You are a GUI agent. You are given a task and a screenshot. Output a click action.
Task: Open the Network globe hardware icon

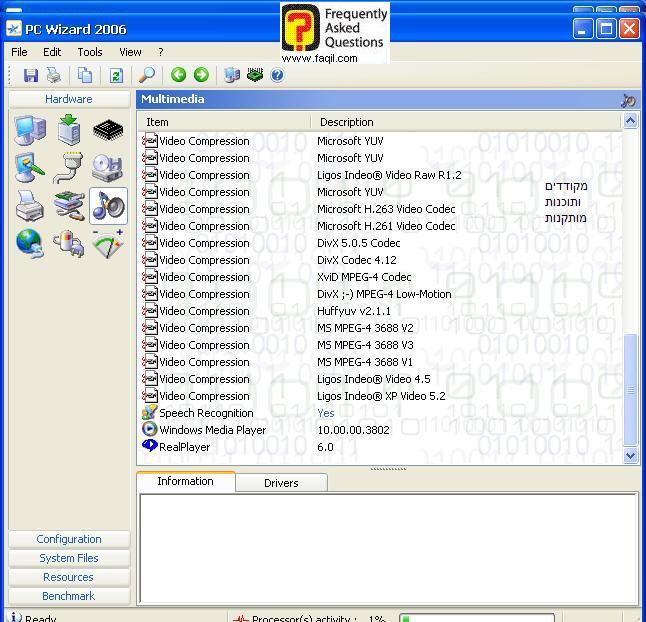pos(30,244)
